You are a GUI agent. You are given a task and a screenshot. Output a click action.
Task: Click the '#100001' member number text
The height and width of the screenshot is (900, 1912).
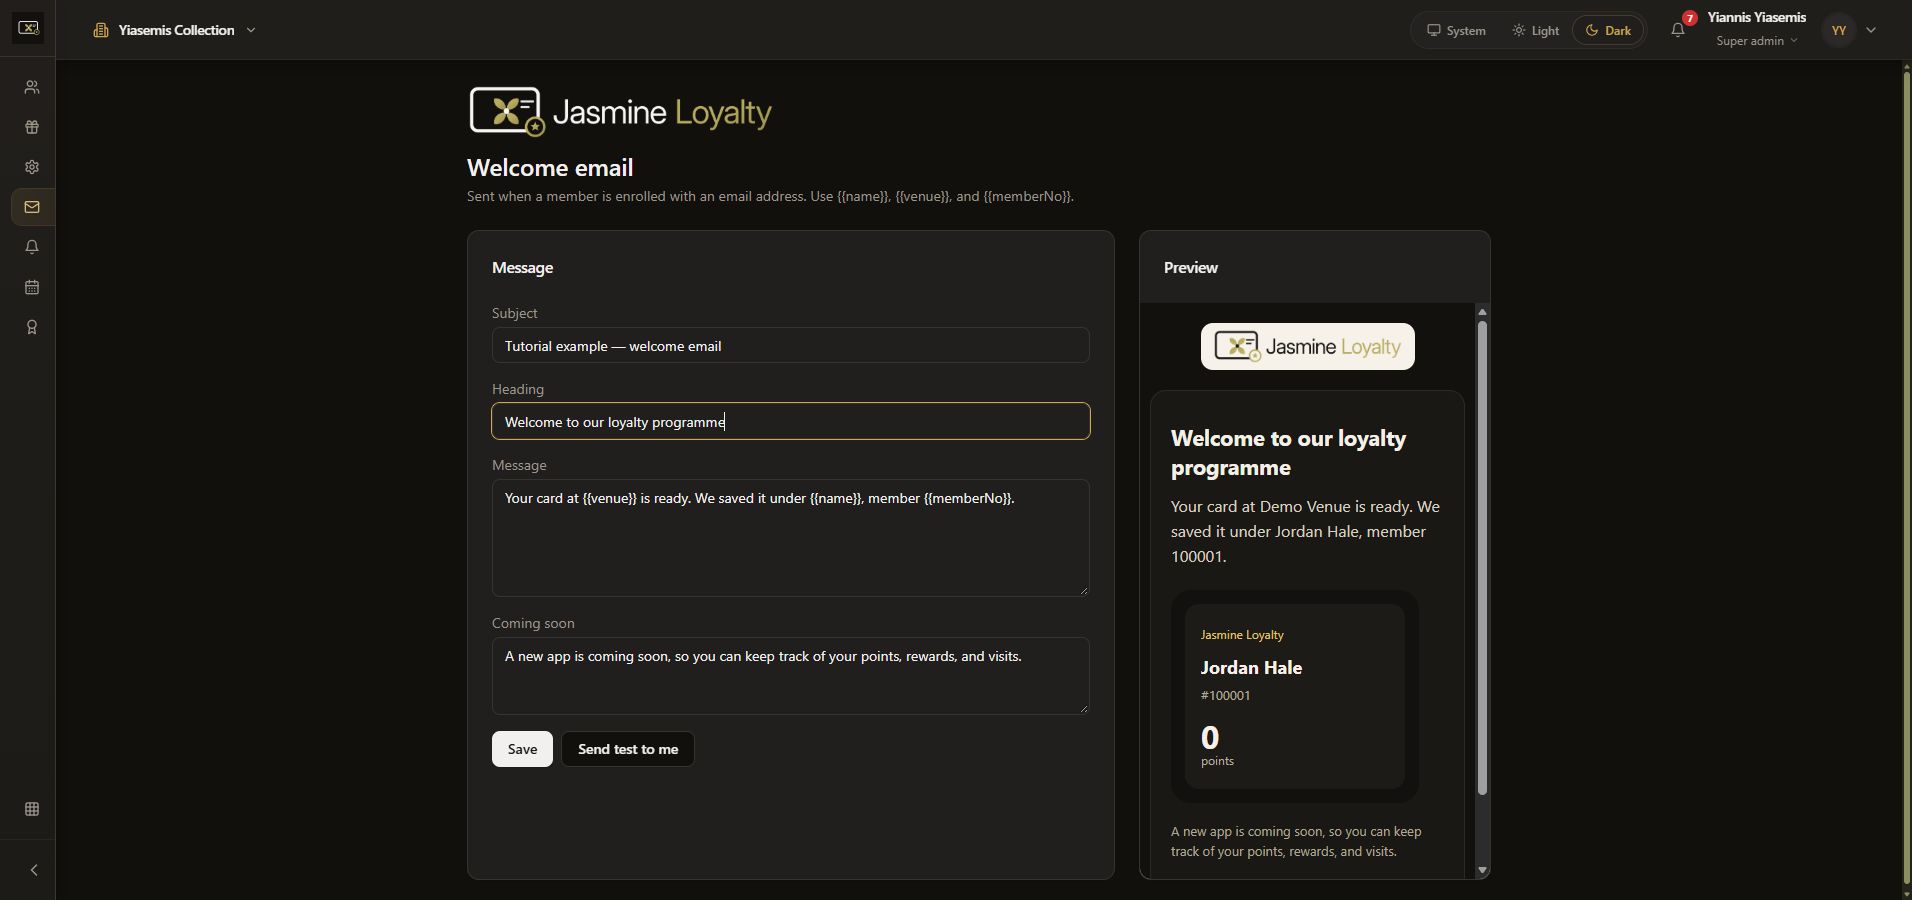(1225, 695)
